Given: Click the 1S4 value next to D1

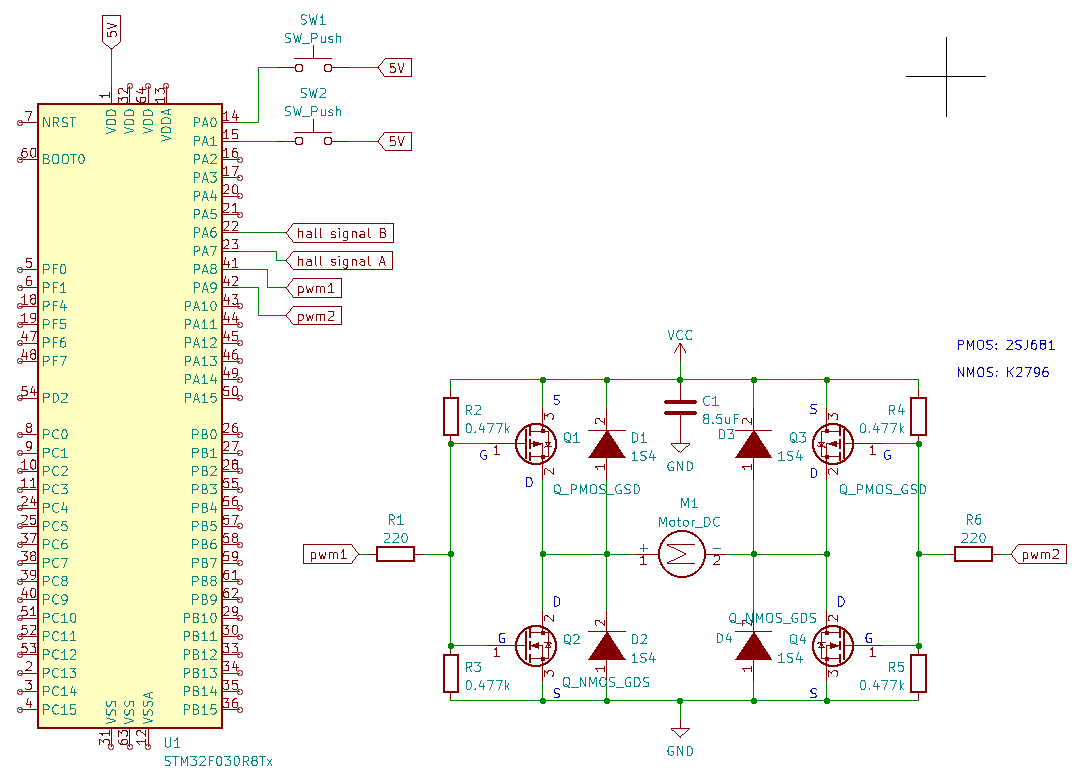Looking at the screenshot, I should [x=643, y=456].
